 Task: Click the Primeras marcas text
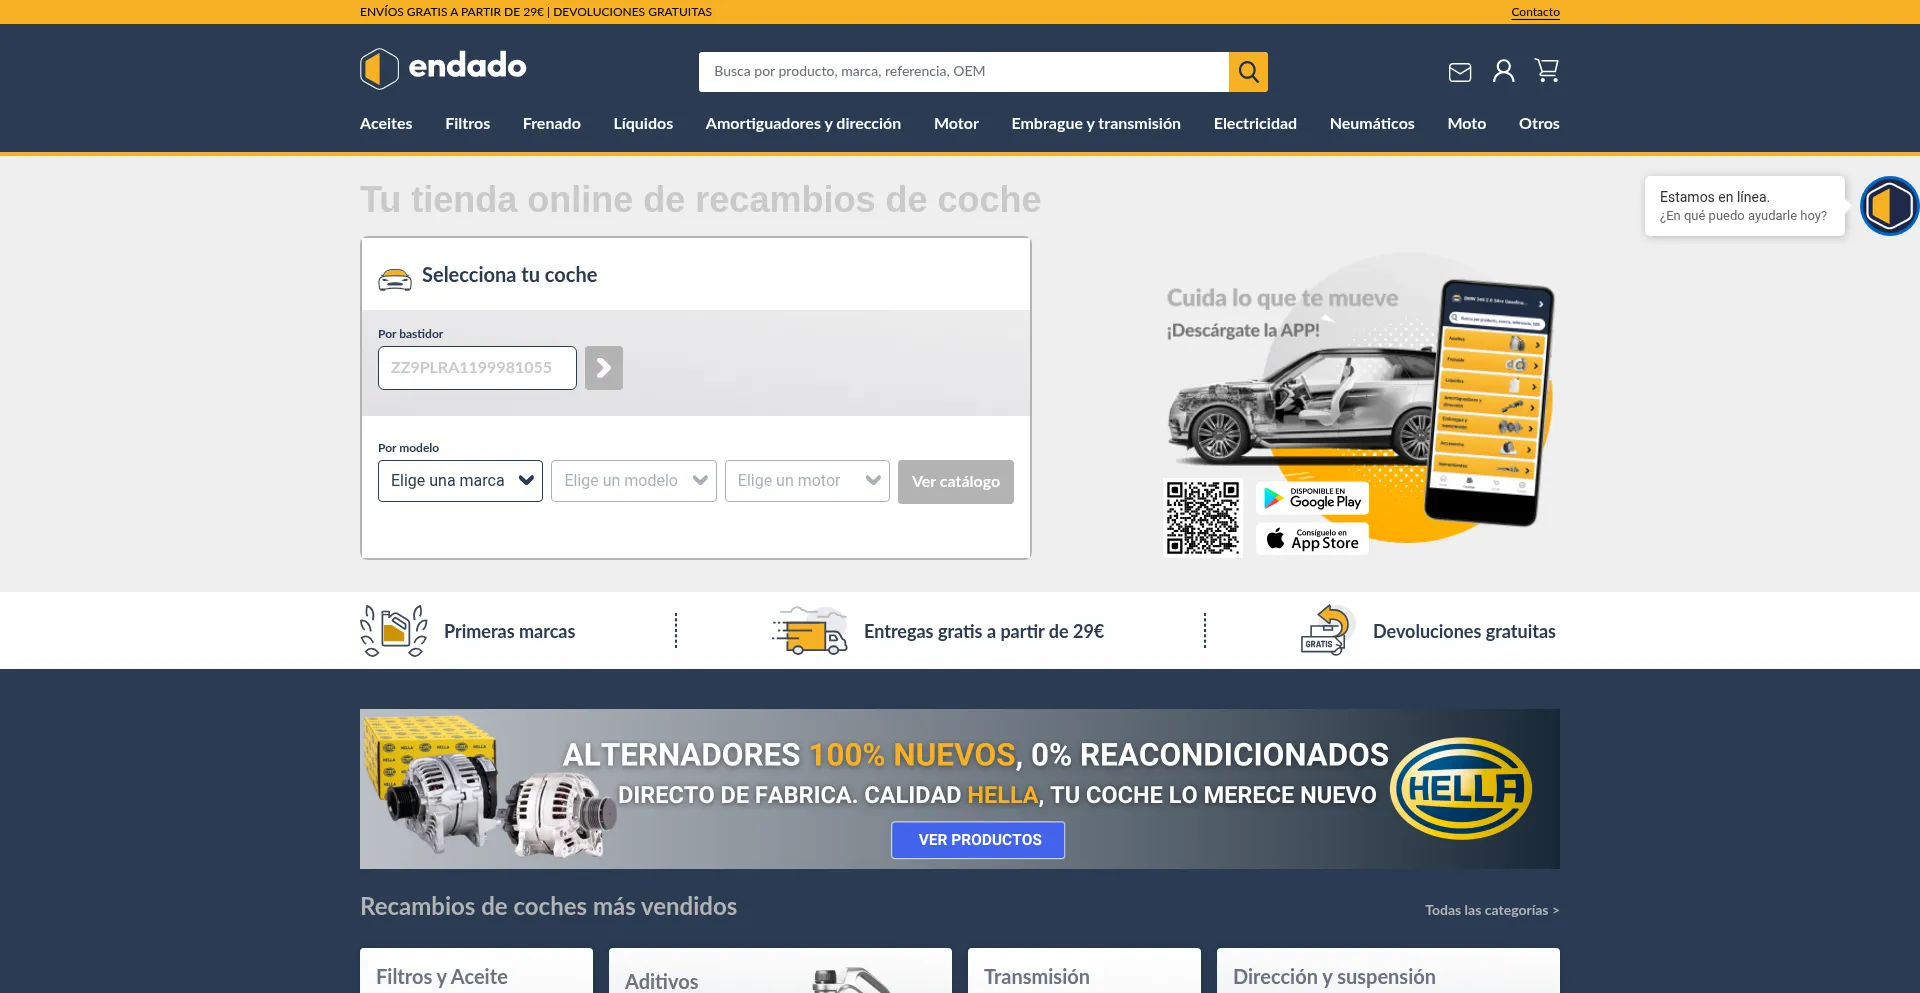click(509, 632)
